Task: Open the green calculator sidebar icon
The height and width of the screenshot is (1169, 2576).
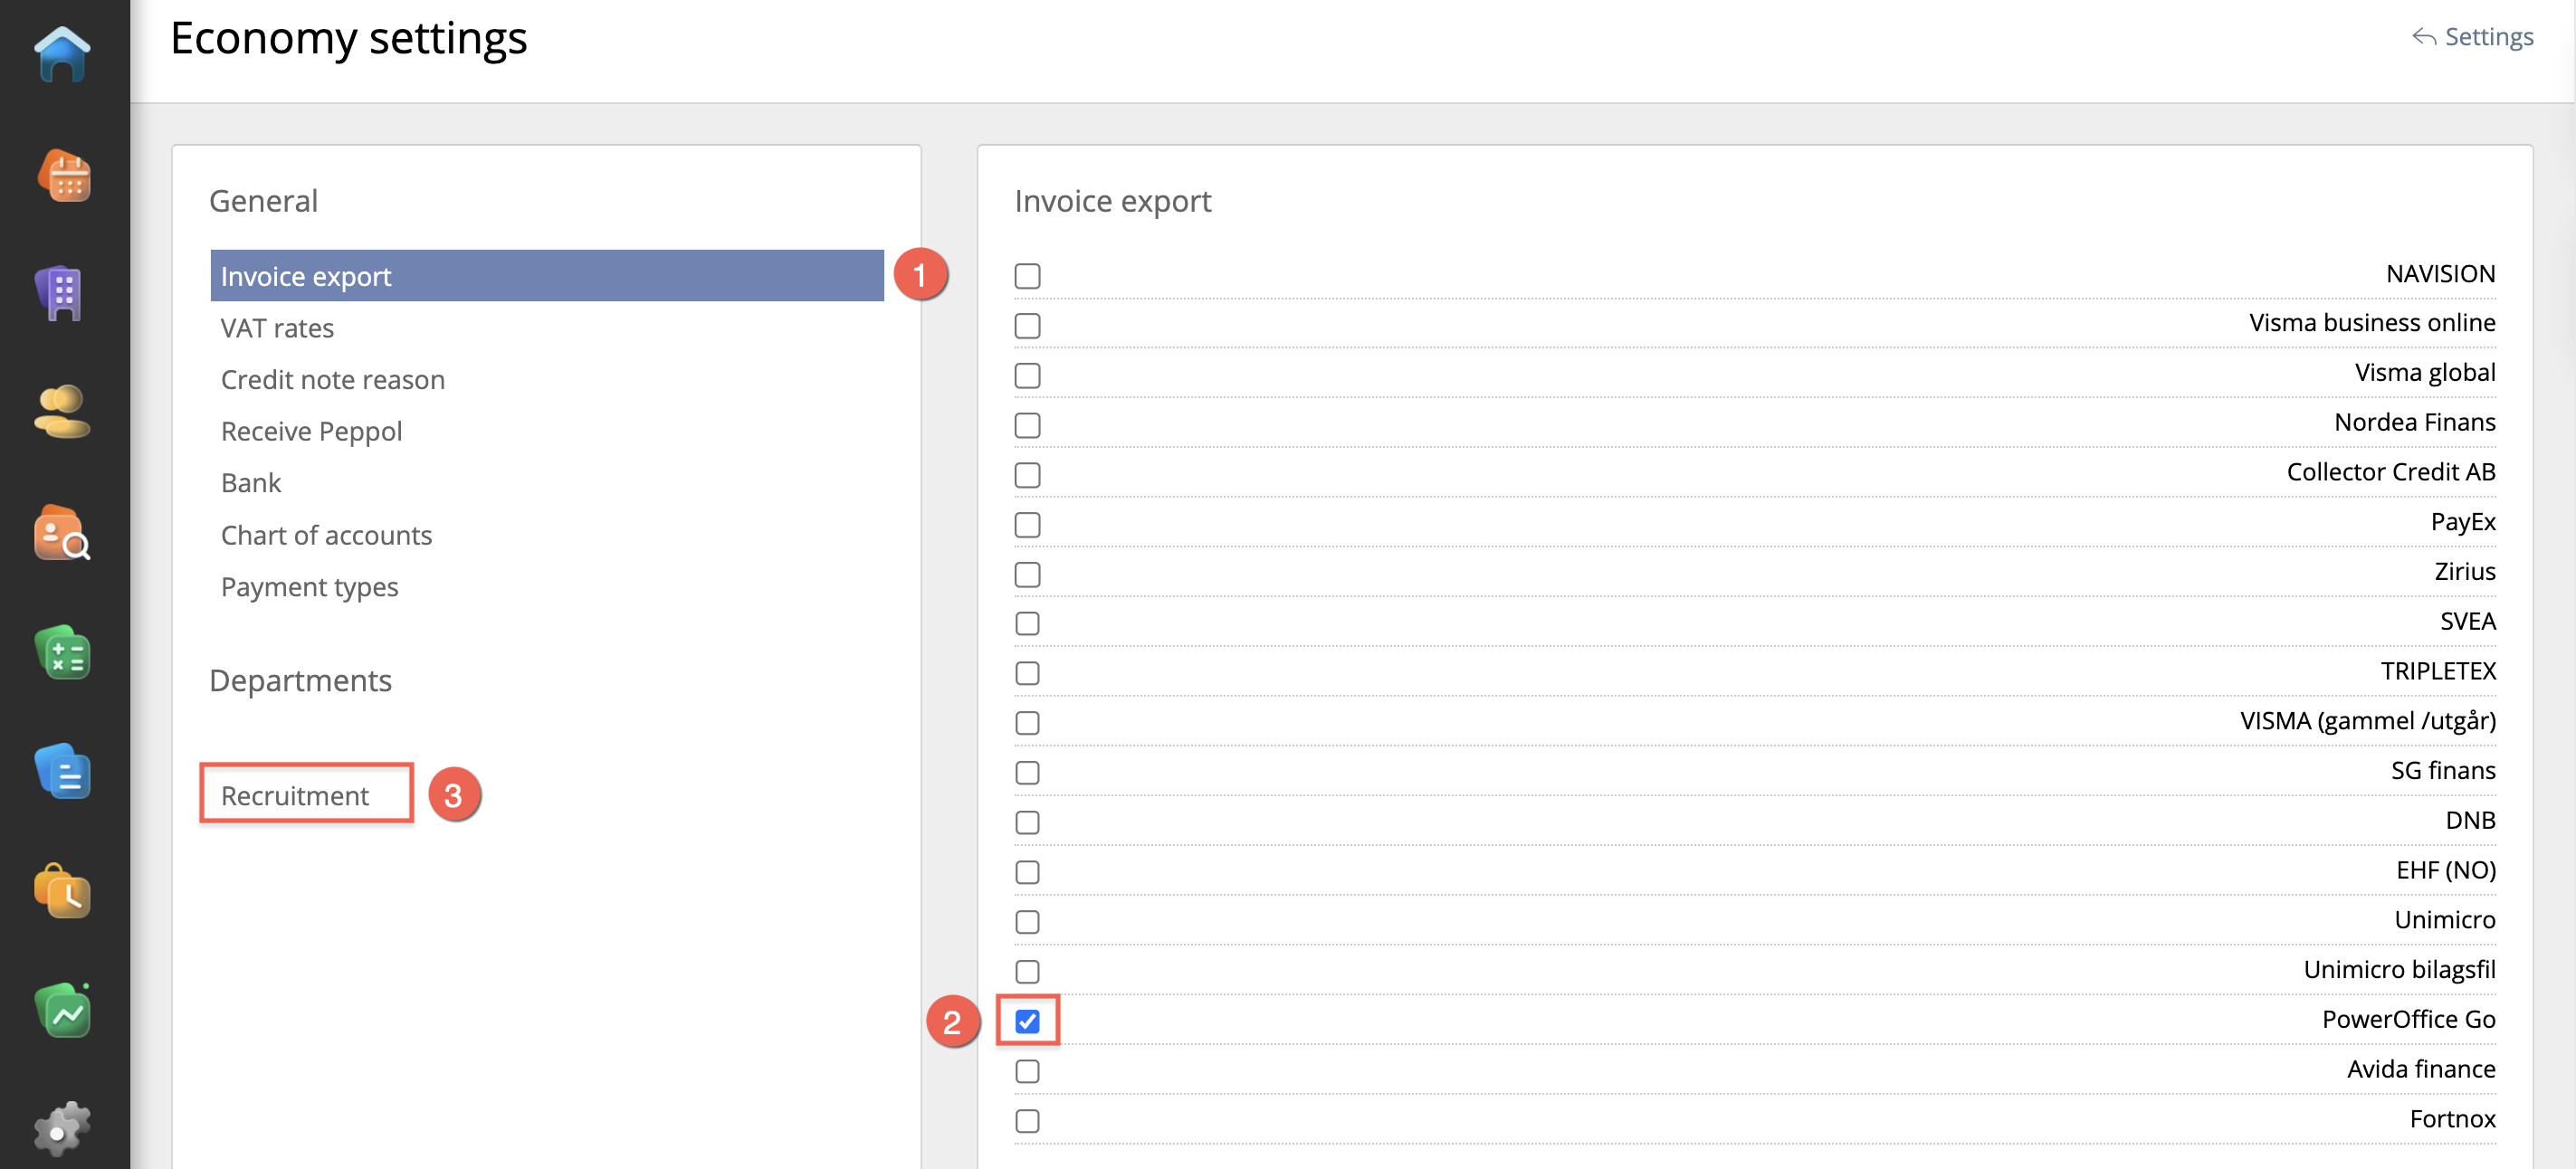Action: click(x=62, y=652)
